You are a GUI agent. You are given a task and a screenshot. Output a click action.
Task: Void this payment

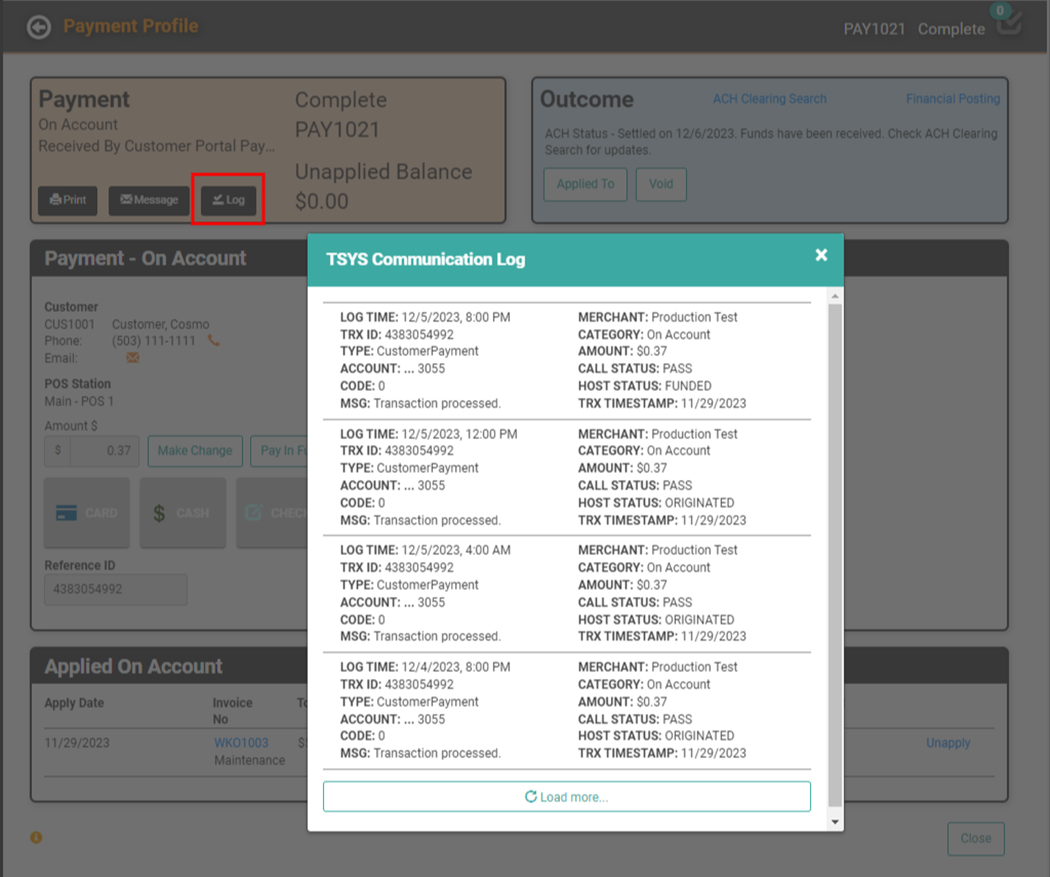click(x=661, y=184)
